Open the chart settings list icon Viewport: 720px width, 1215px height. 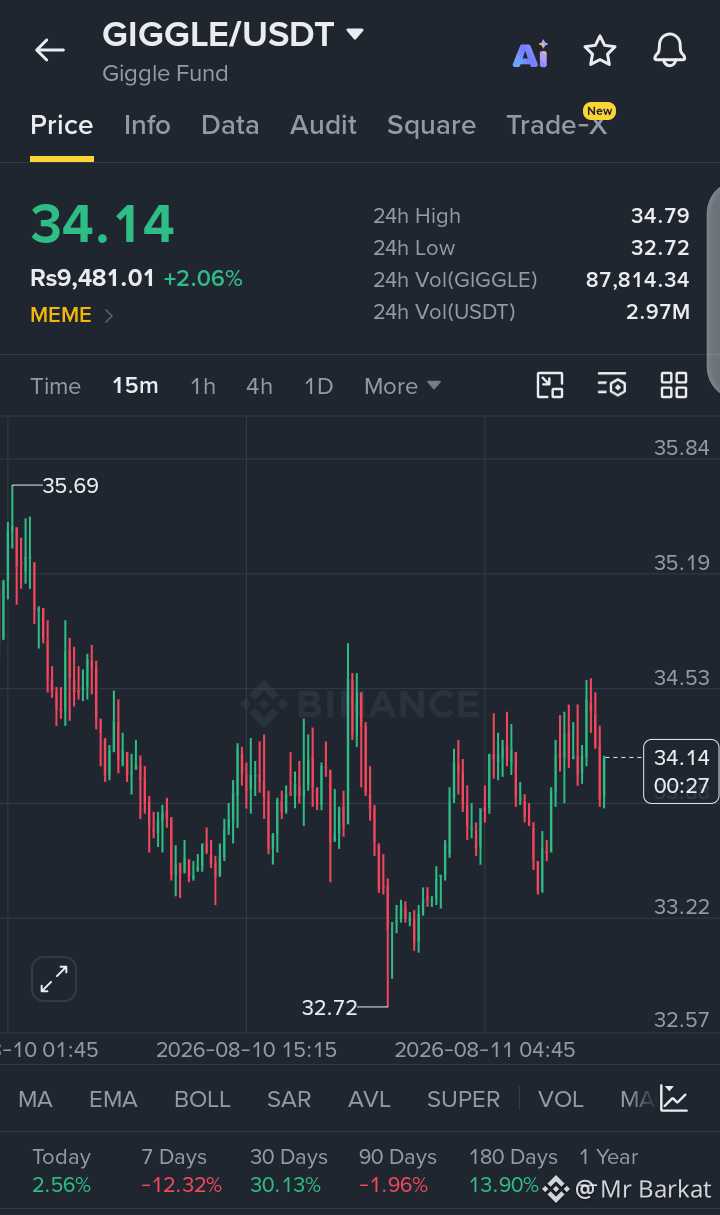pyautogui.click(x=612, y=385)
